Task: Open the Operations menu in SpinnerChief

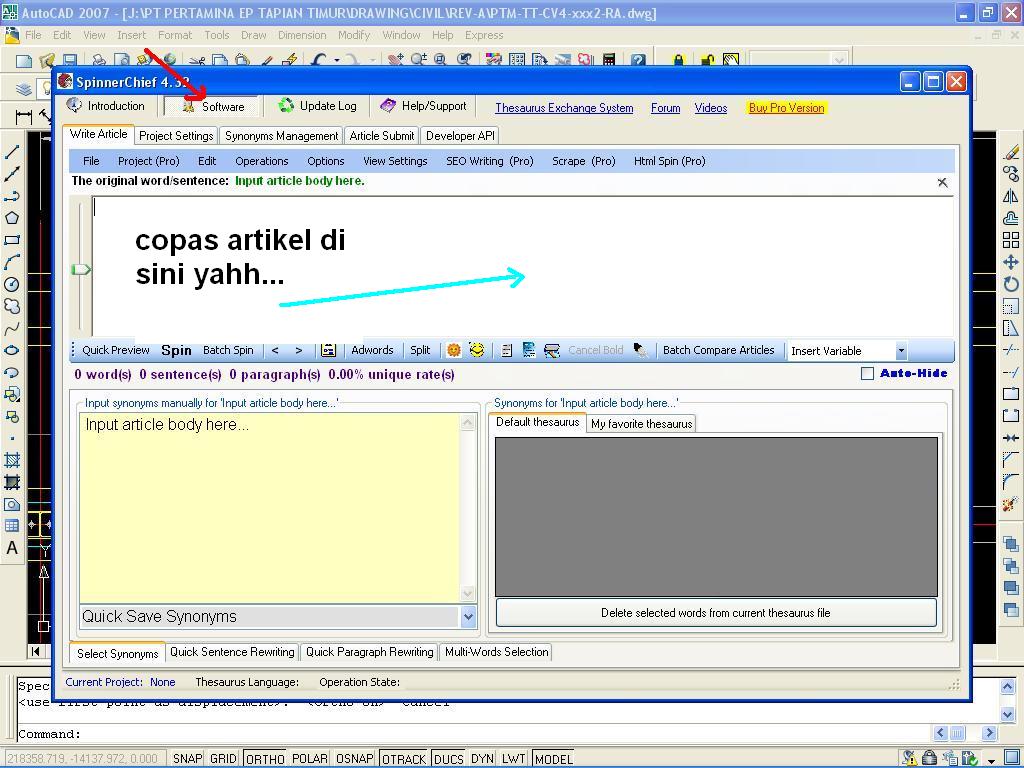Action: coord(261,161)
